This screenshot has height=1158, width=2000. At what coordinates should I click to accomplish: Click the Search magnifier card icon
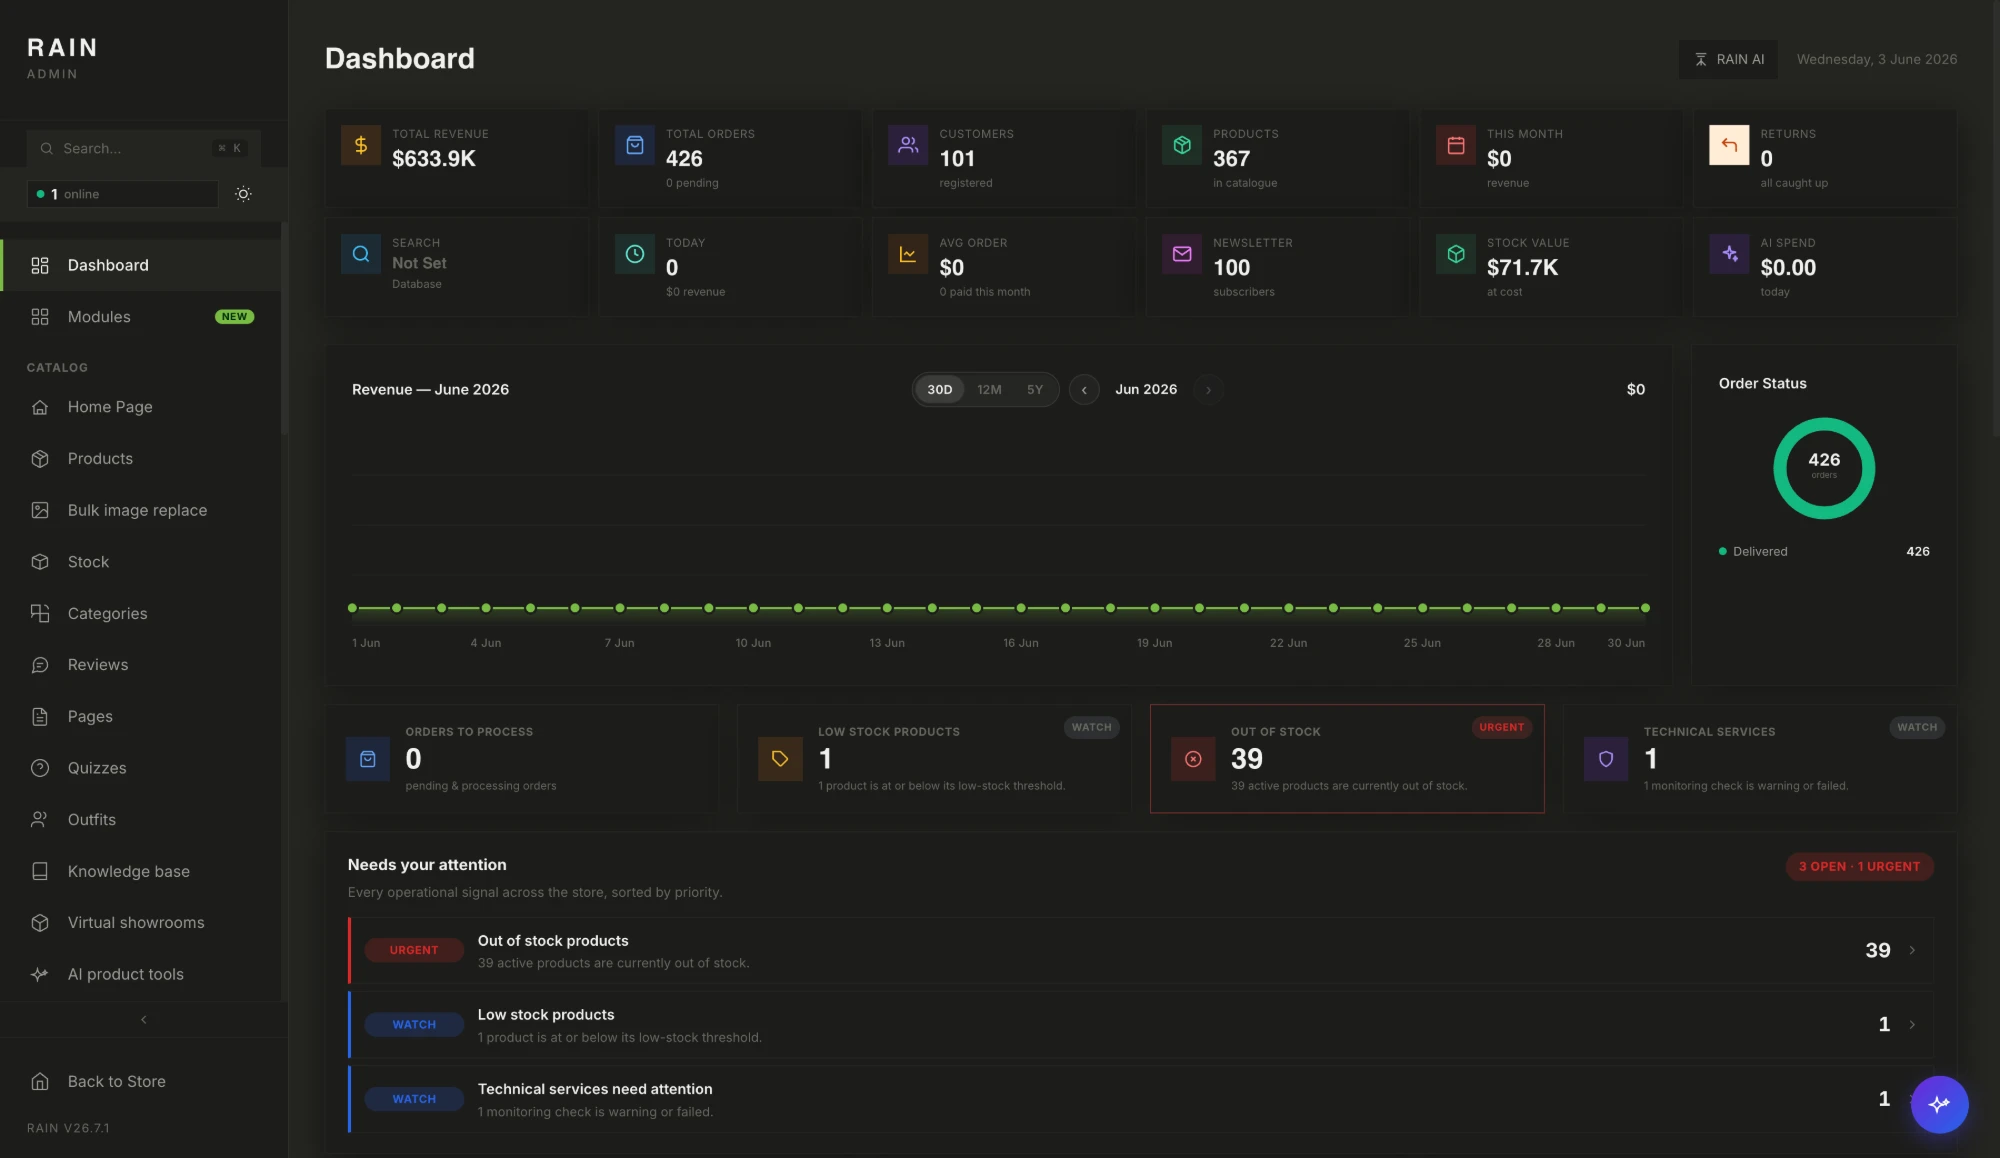tap(361, 255)
